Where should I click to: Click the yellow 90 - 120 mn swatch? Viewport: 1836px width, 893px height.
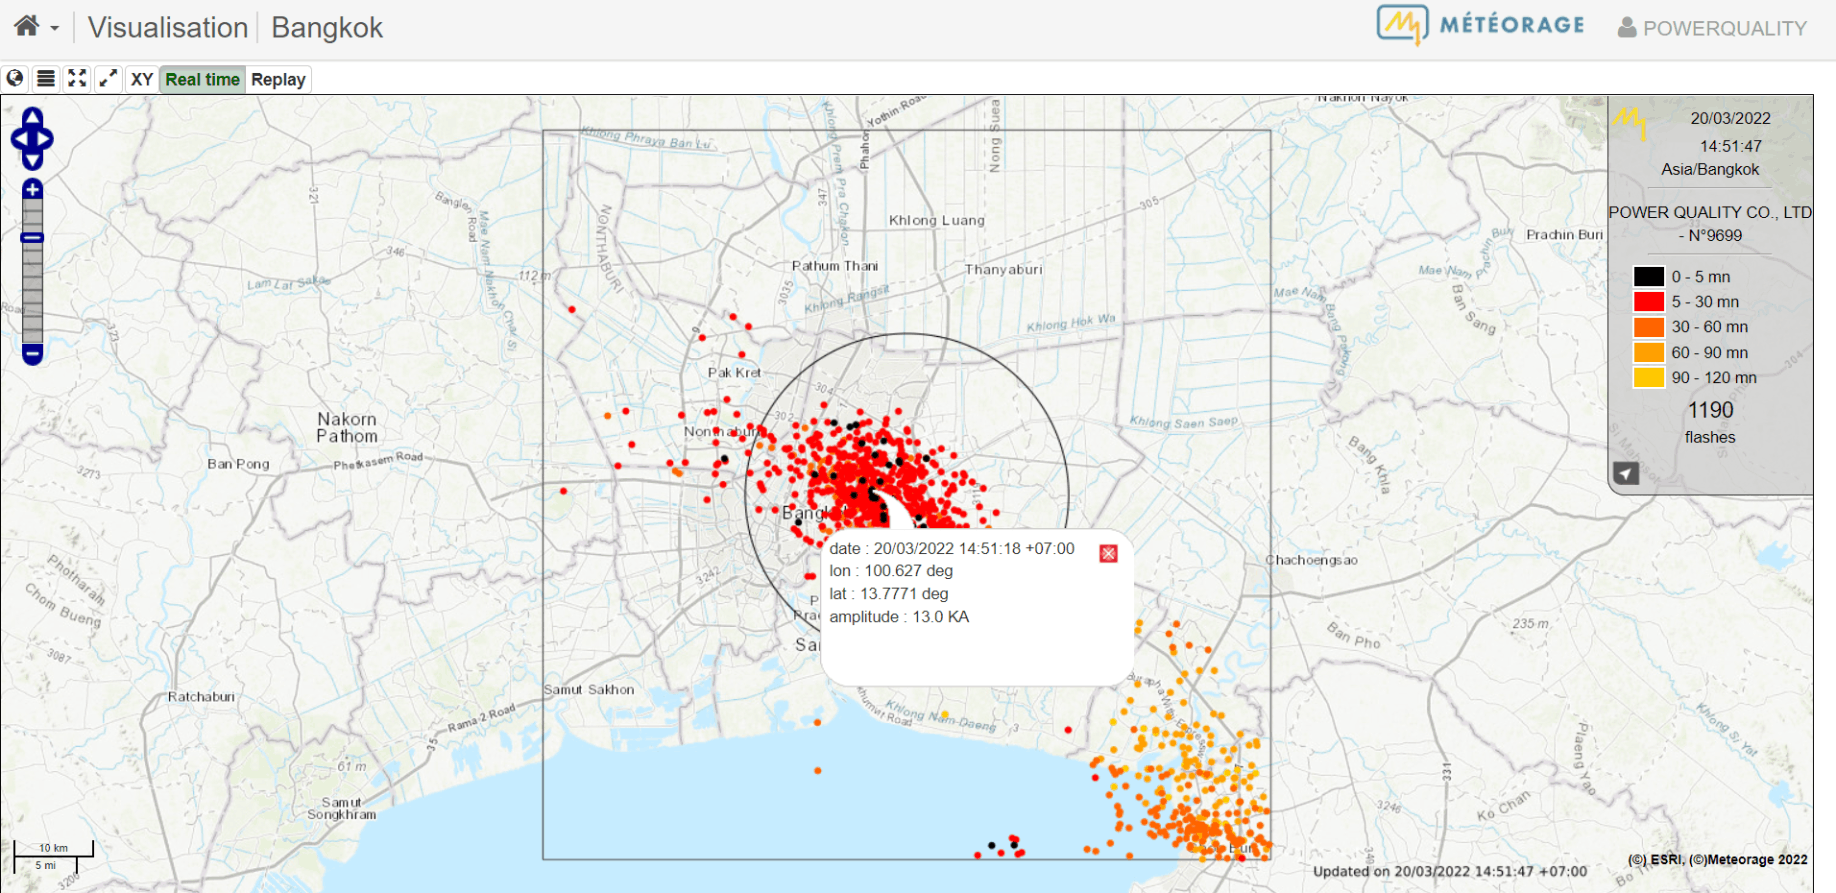tap(1649, 378)
